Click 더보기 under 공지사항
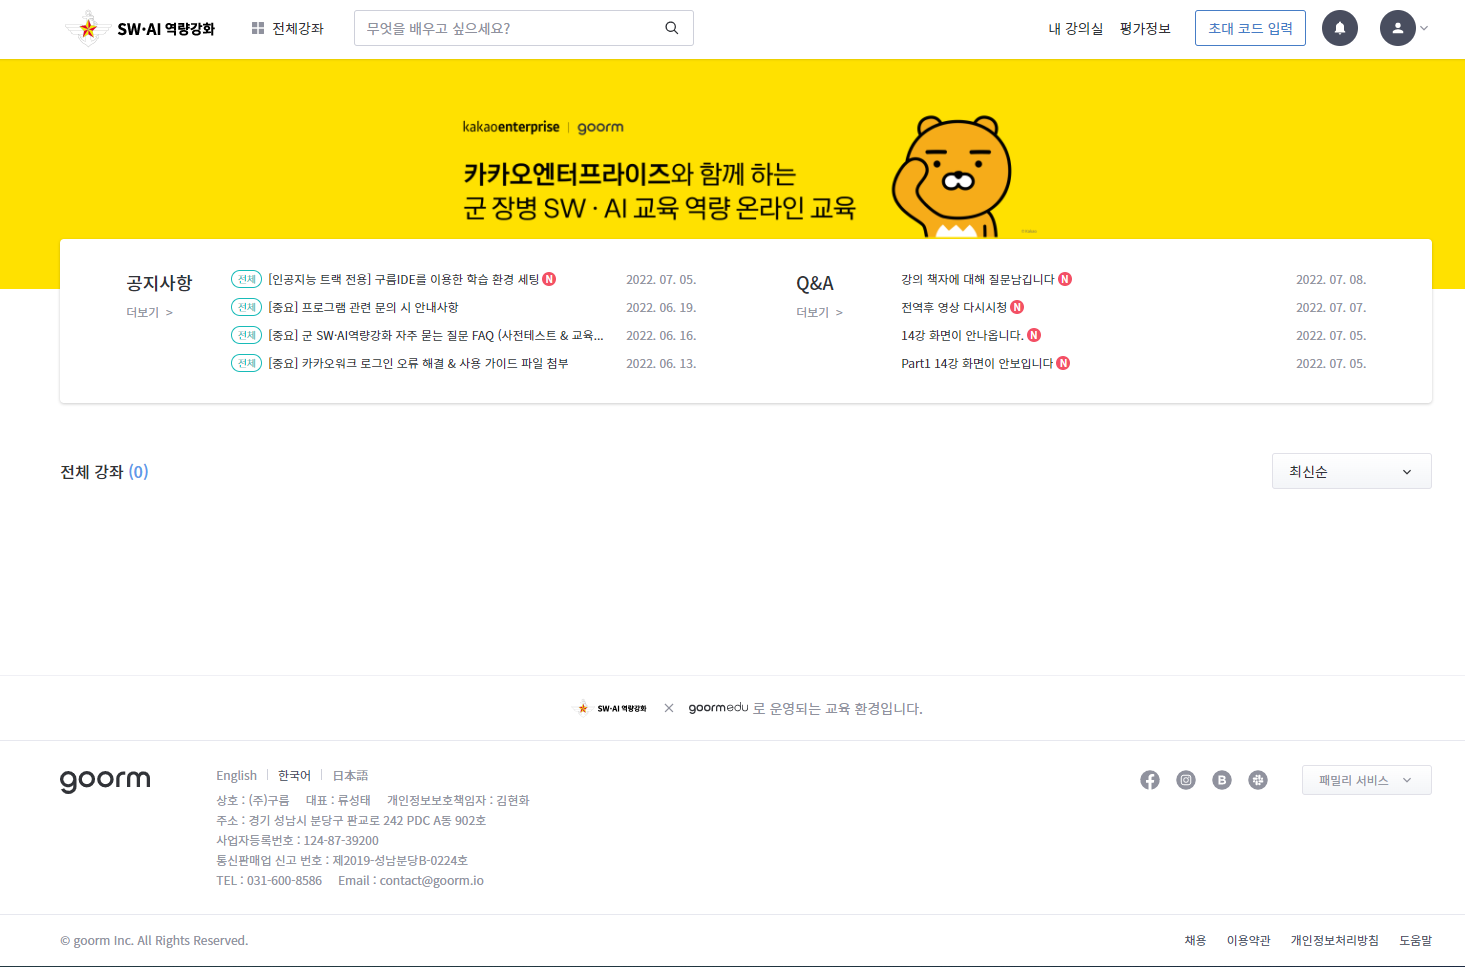This screenshot has width=1465, height=967. [149, 312]
